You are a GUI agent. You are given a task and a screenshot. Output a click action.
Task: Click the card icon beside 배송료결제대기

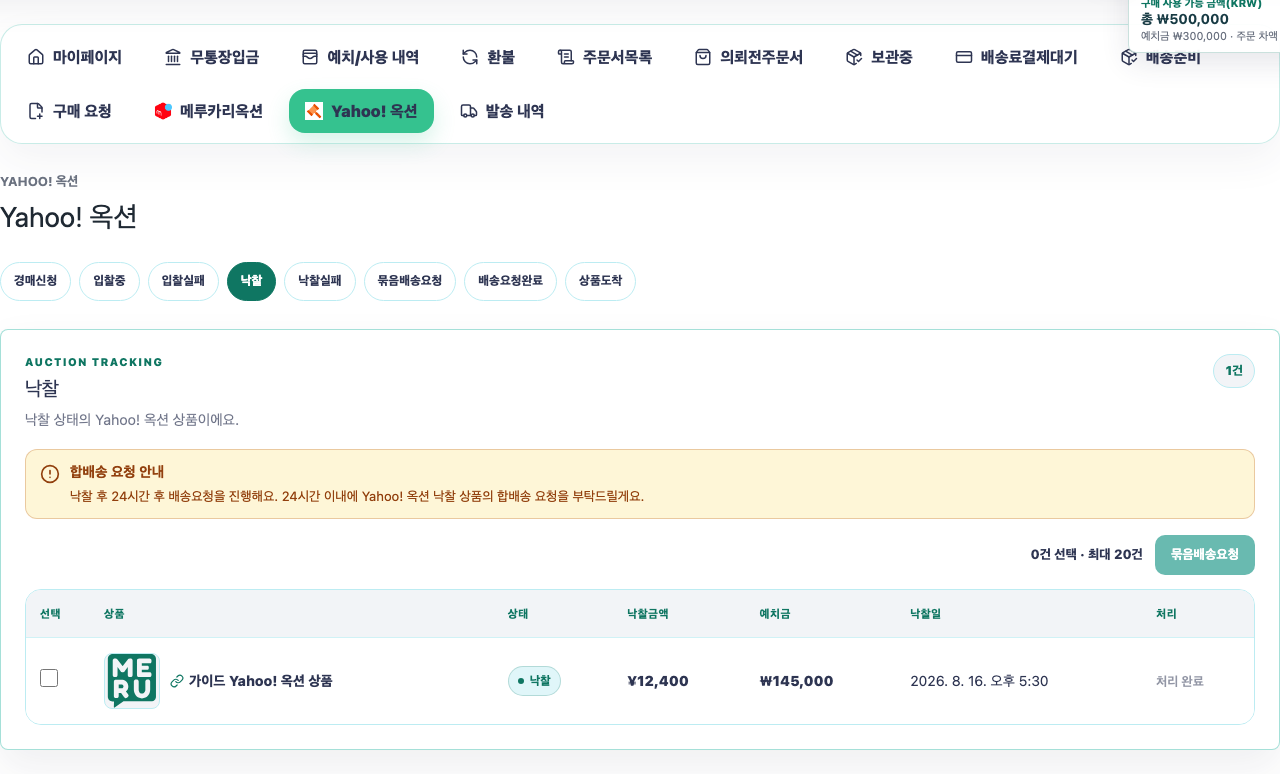click(964, 57)
